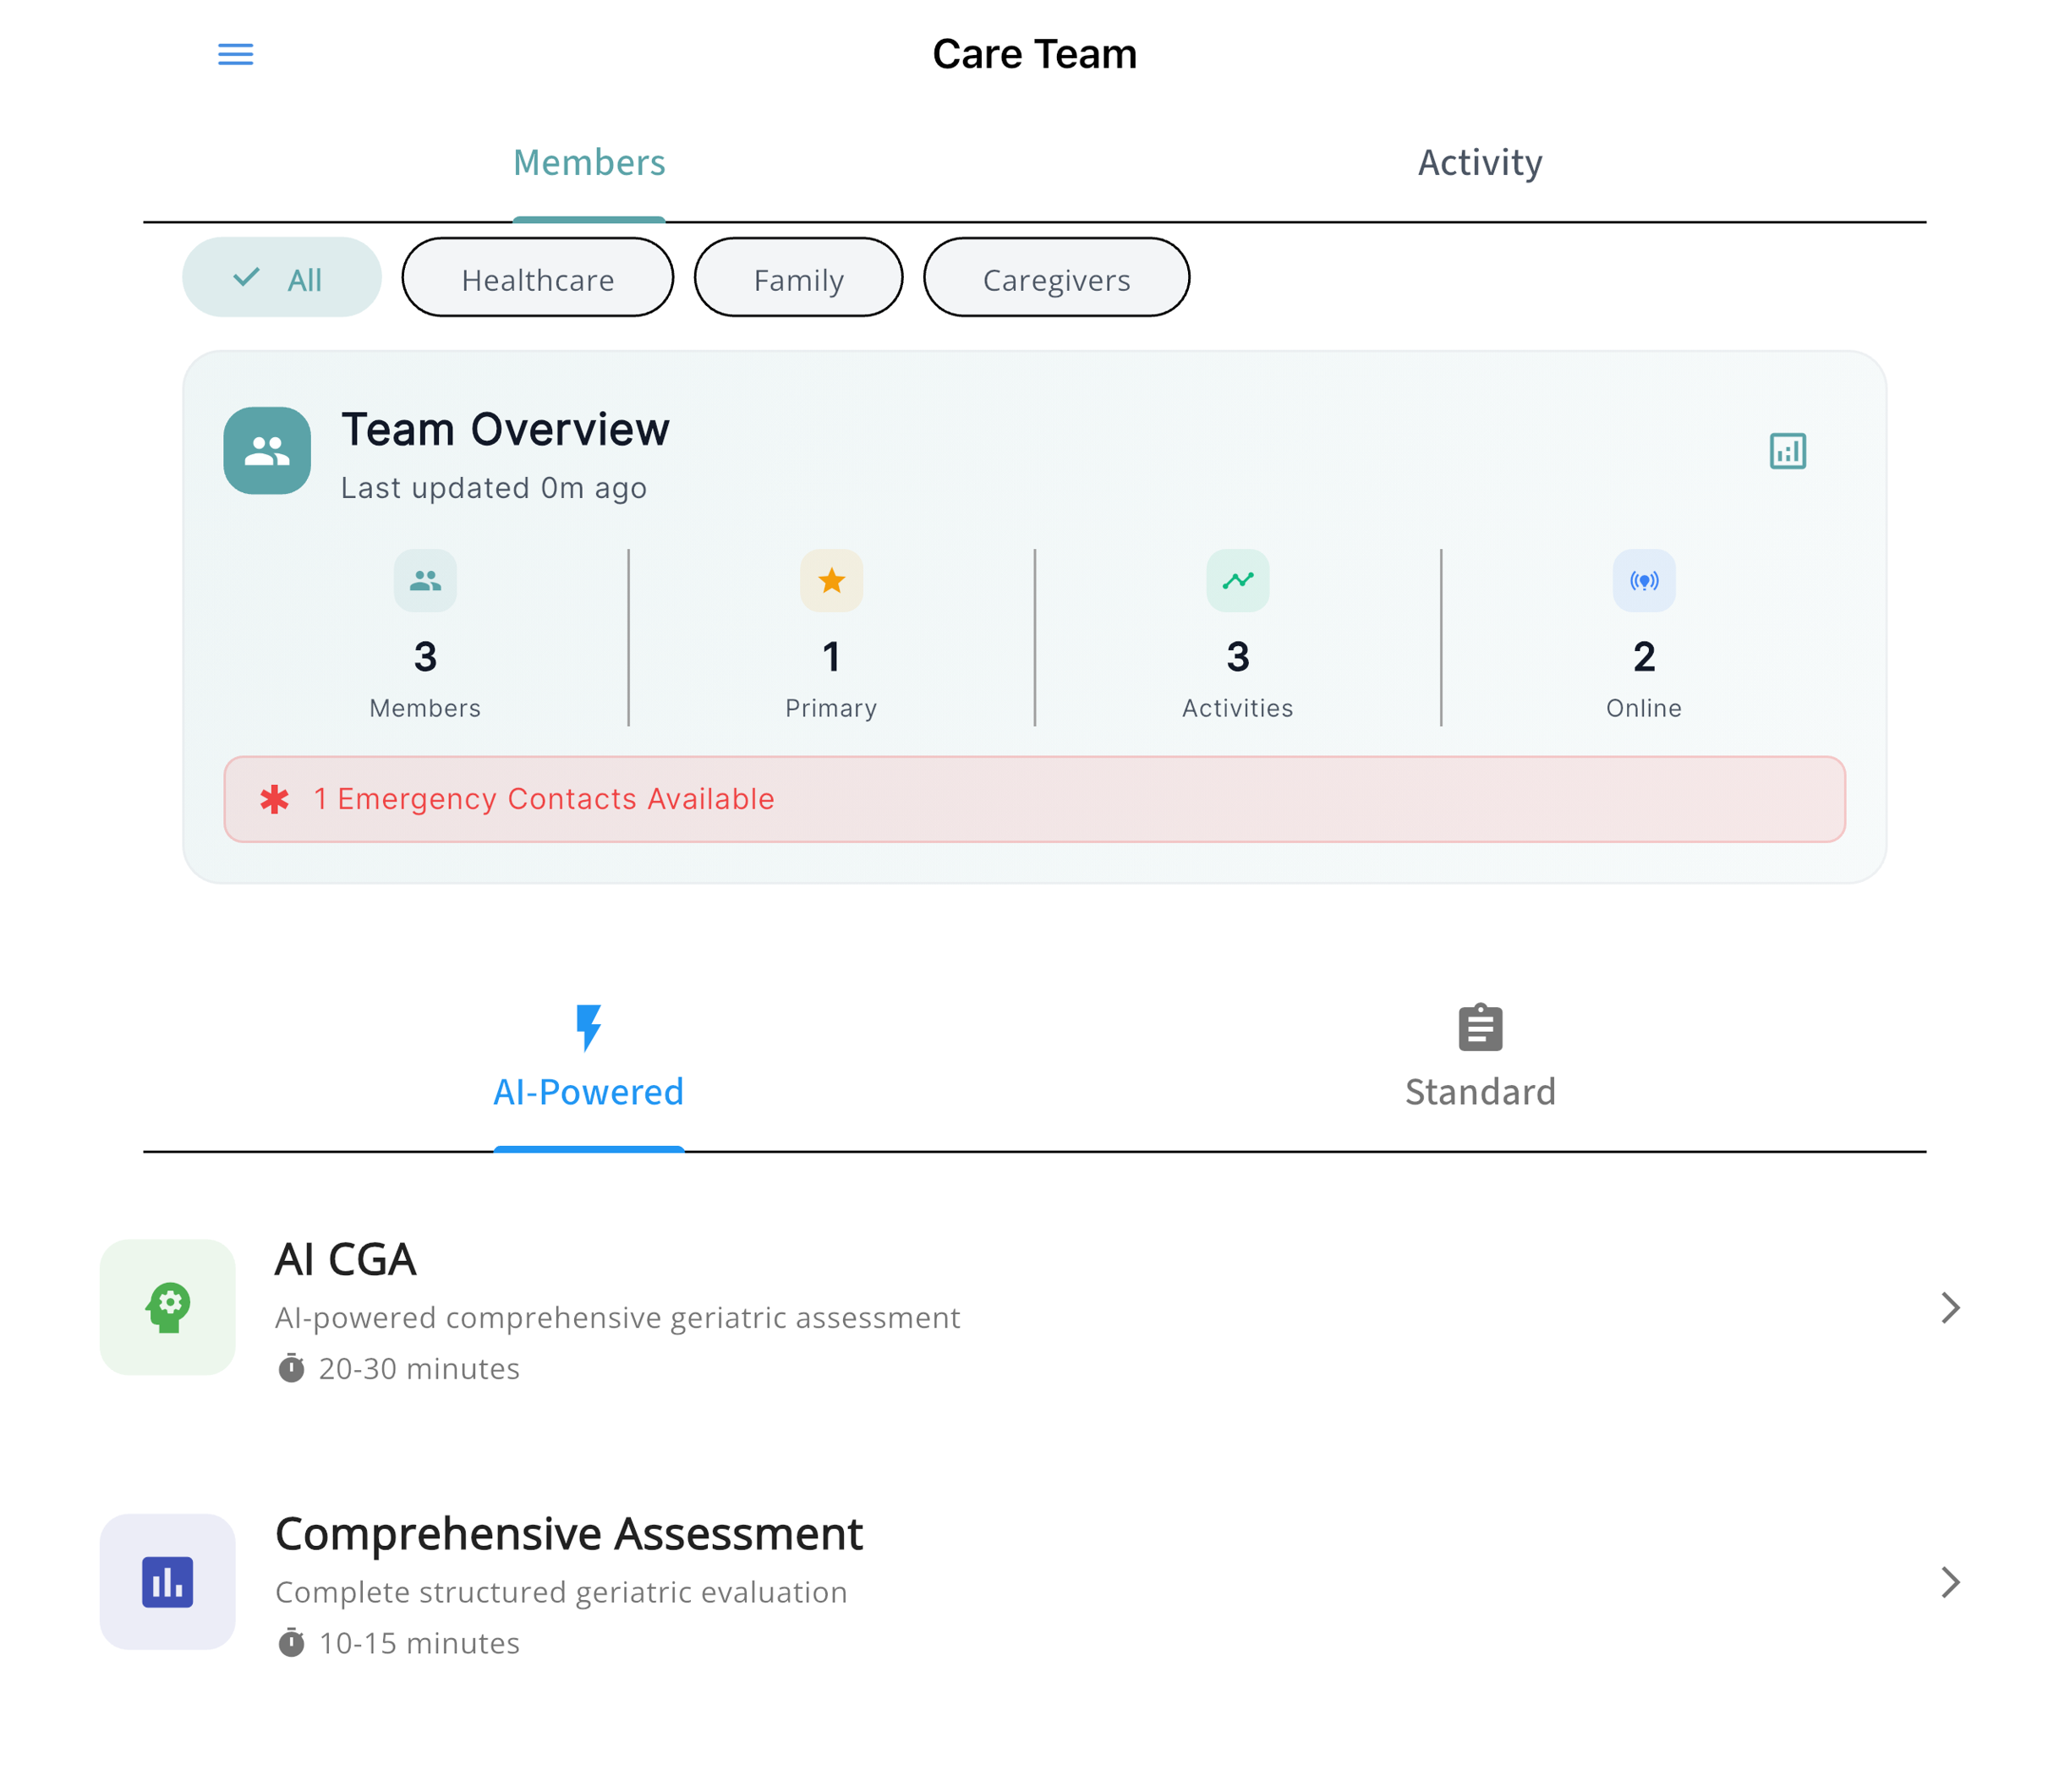Click the Online broadcast signal icon
Viewport: 2070px width, 1792px height.
click(x=1643, y=580)
